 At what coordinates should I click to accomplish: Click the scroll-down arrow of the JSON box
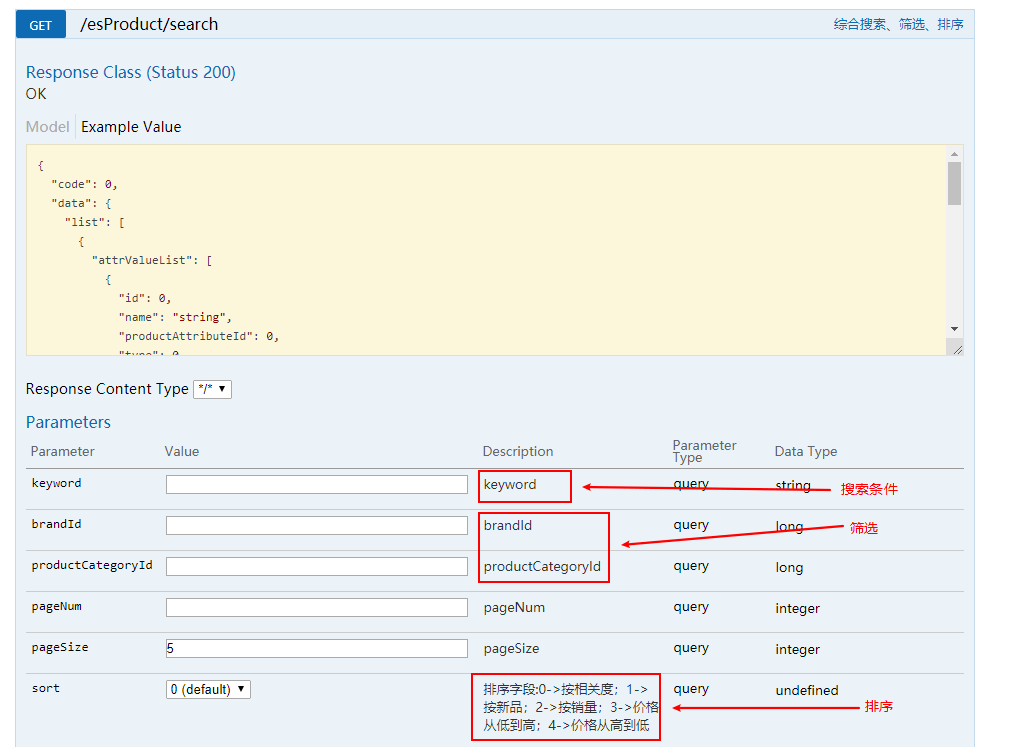click(x=955, y=329)
